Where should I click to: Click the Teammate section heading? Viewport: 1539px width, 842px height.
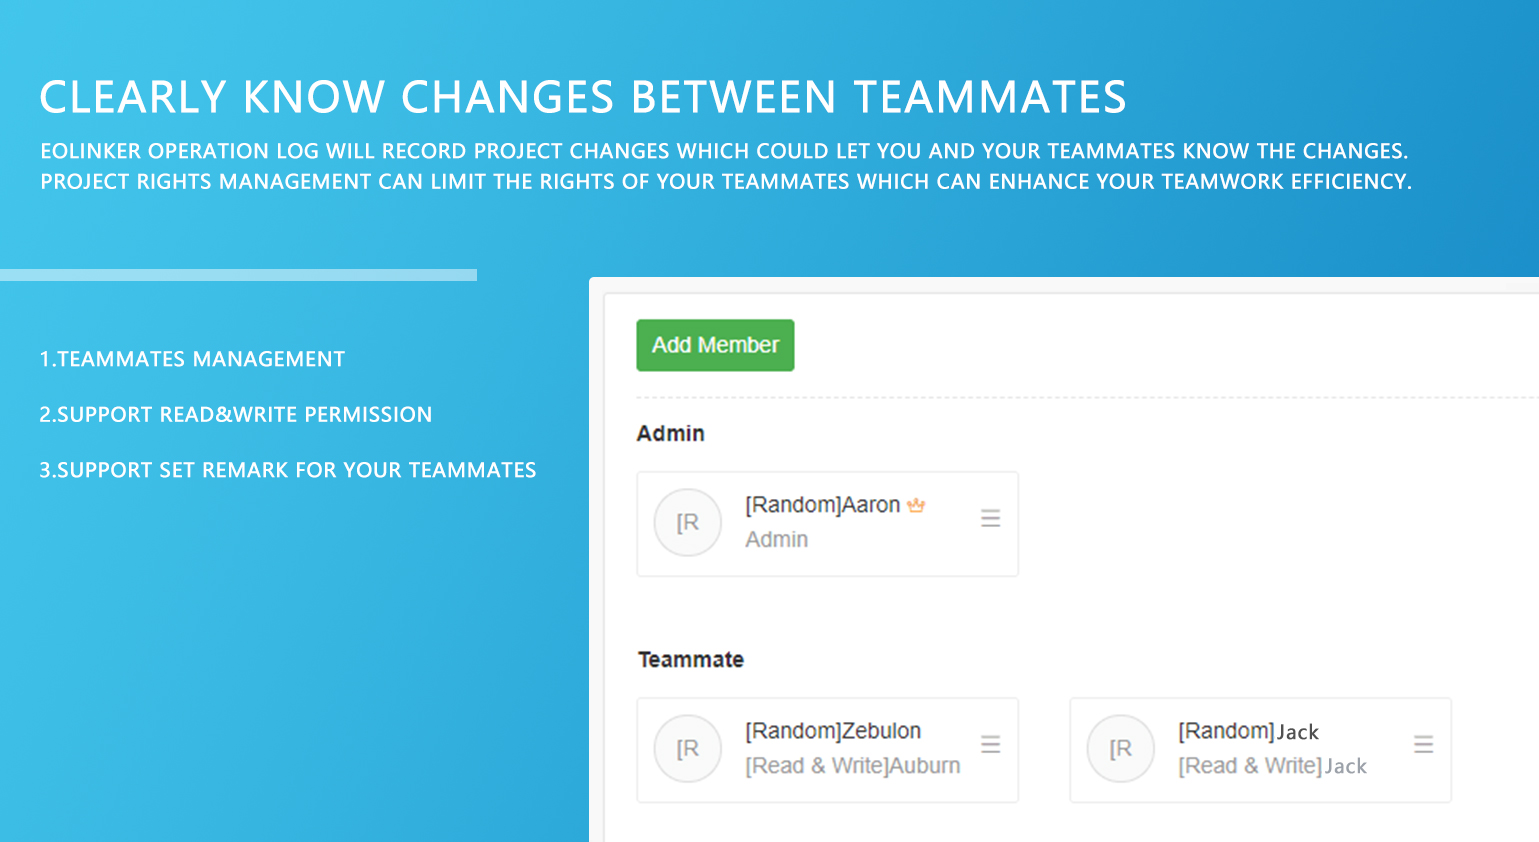tap(690, 659)
